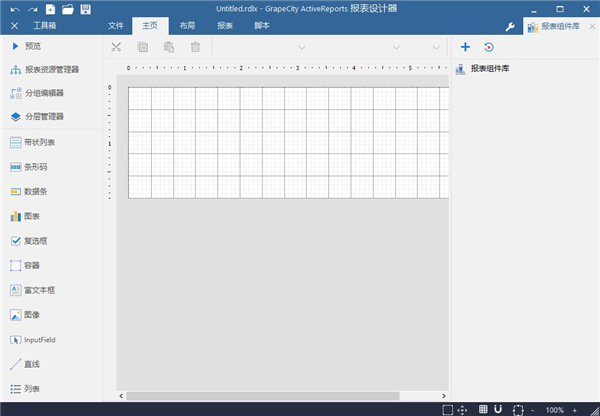This screenshot has width=600, height=416.
Task: Click the Open folder icon
Action: coord(67,8)
